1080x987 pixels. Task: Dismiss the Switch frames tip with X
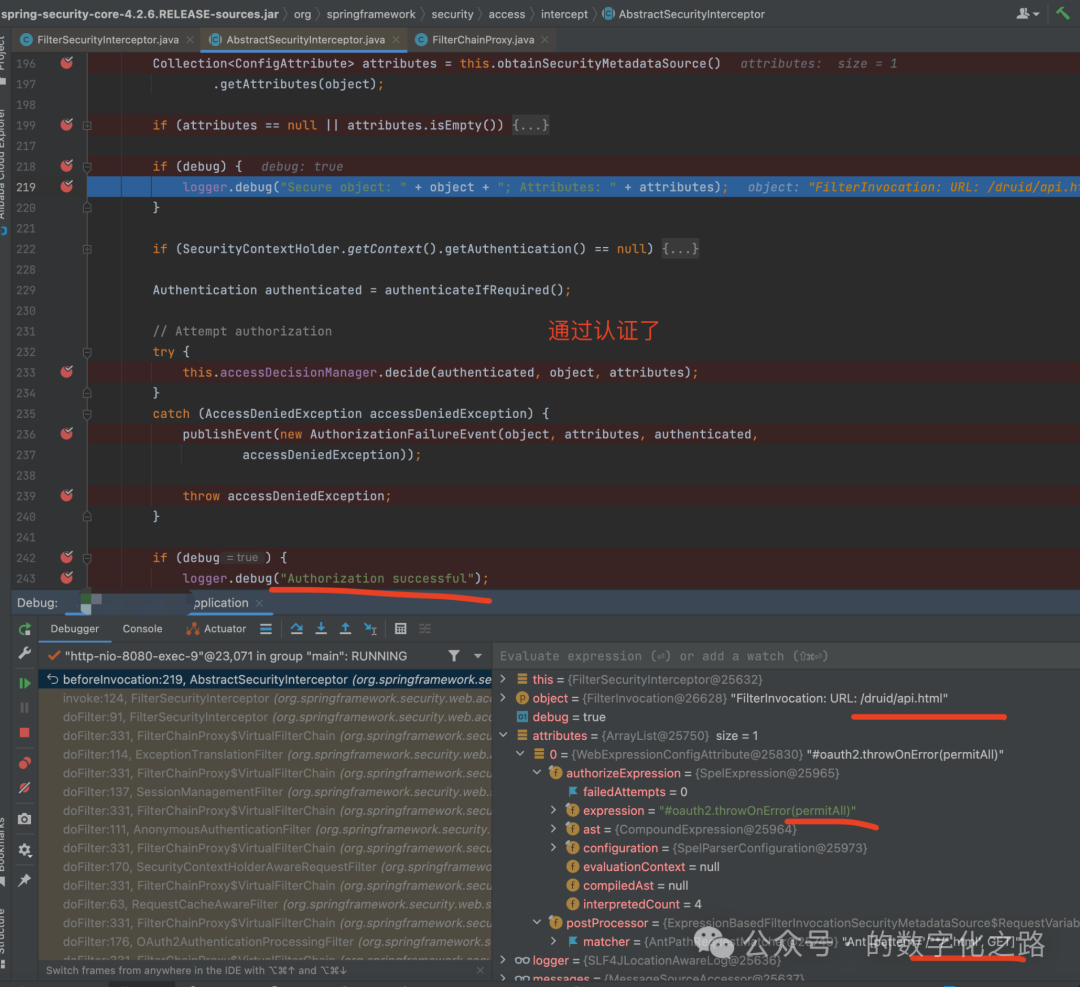coord(480,970)
